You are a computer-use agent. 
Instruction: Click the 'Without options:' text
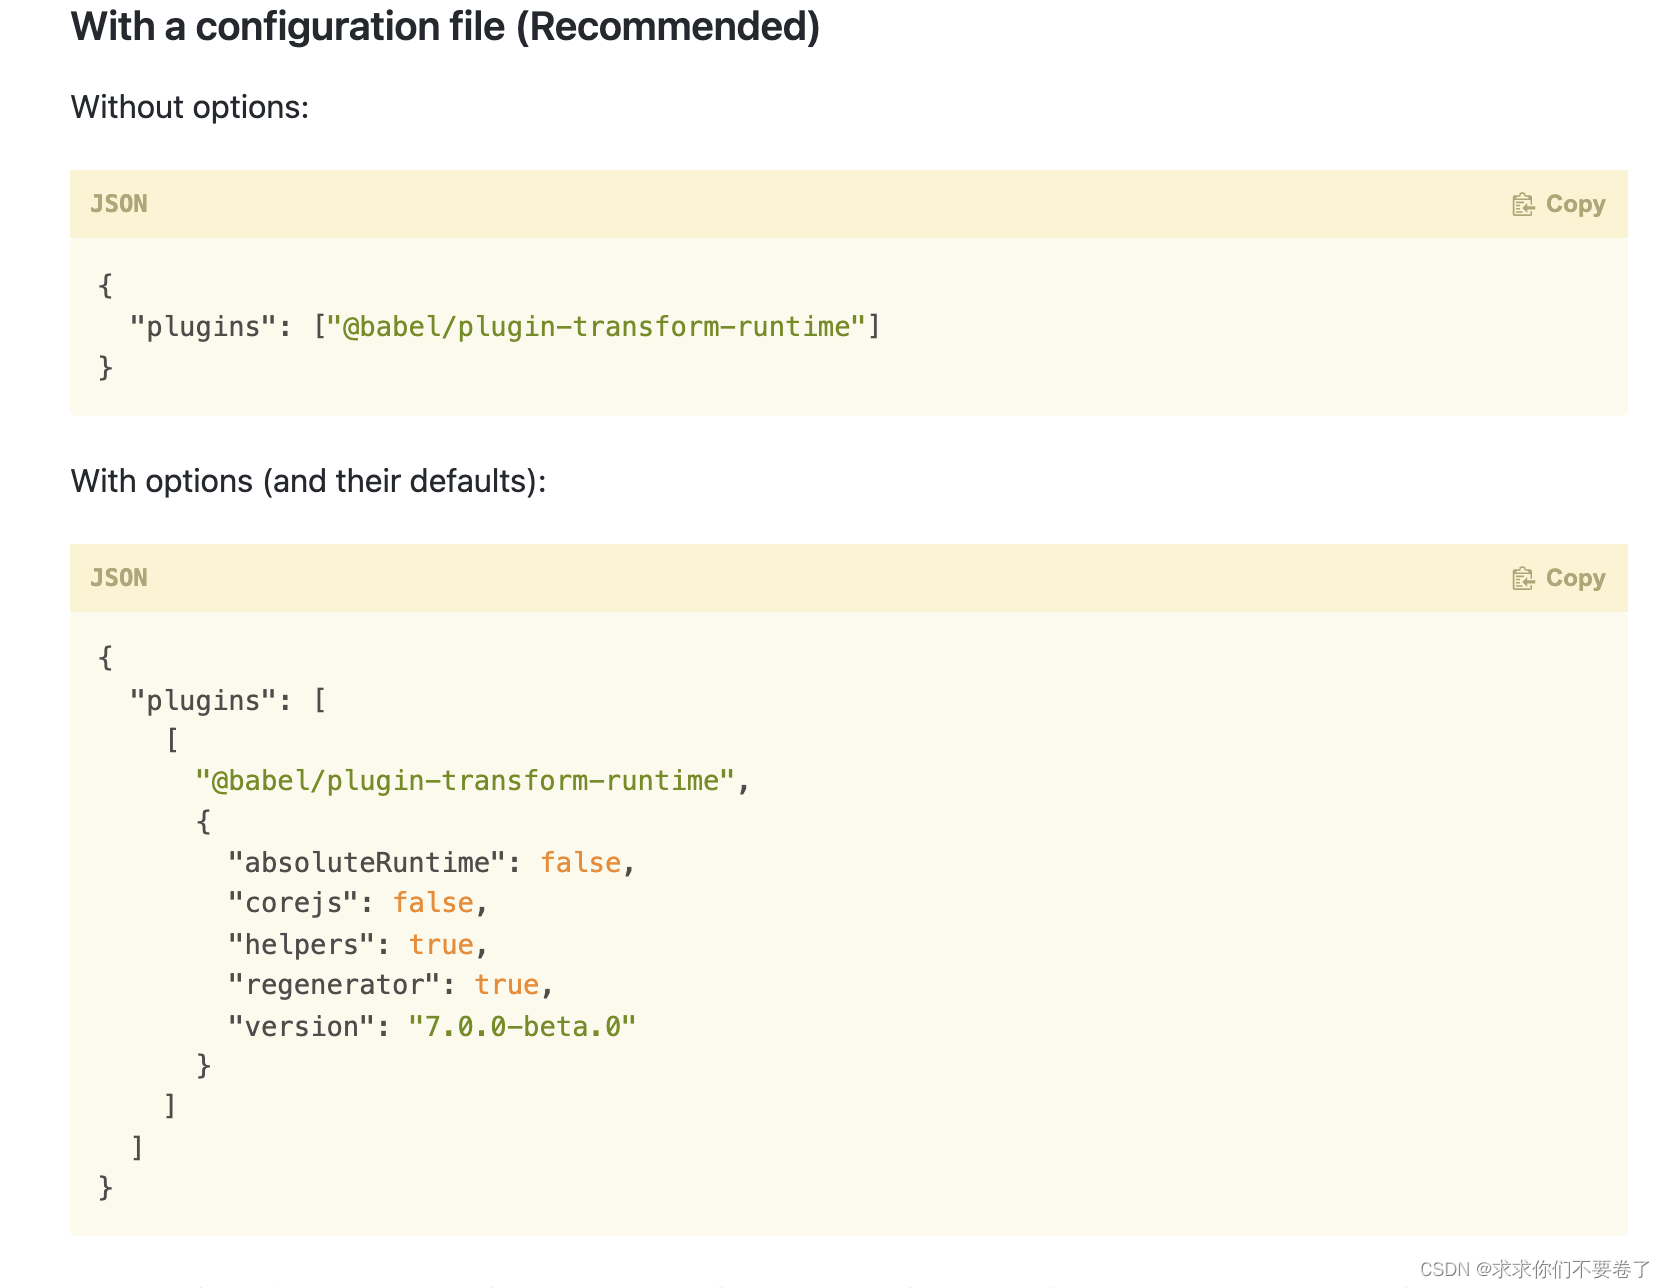point(190,107)
